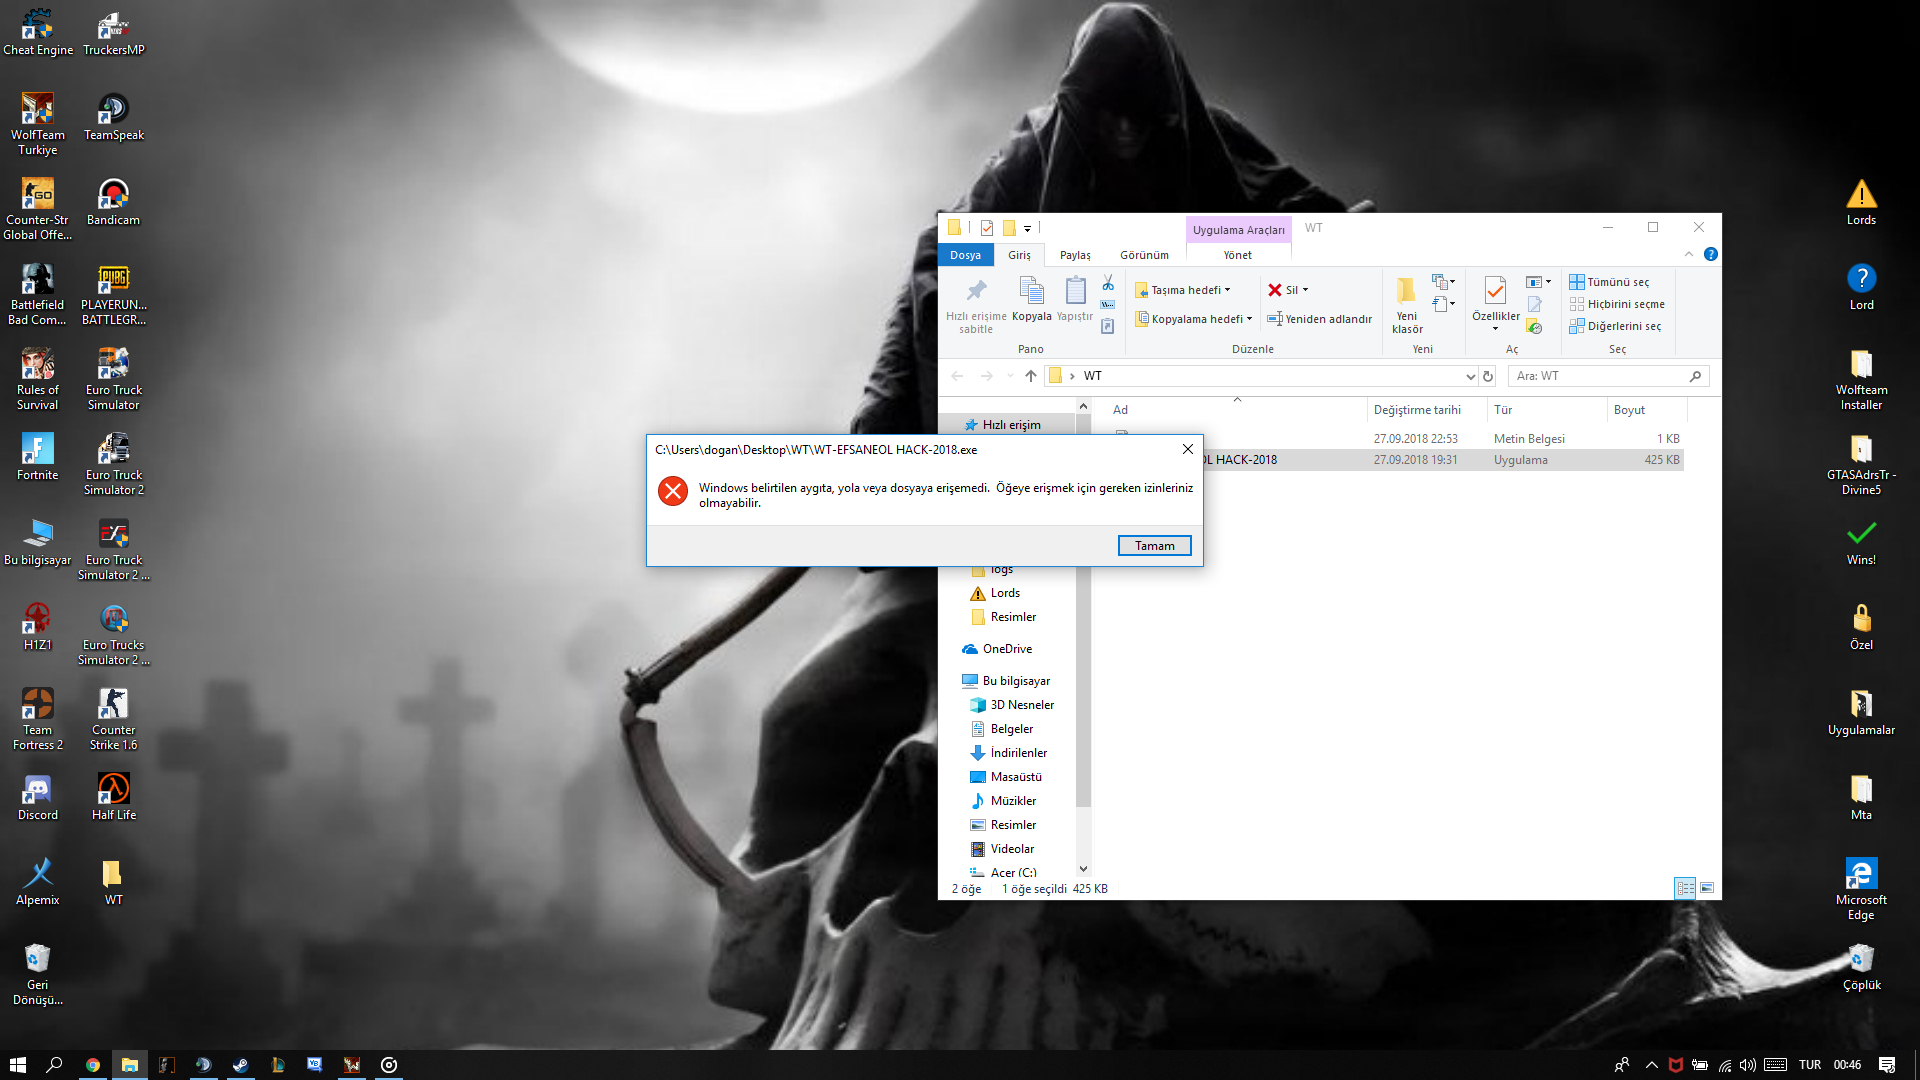Sort by the Ad column header
The image size is (1920, 1080).
tap(1236, 410)
